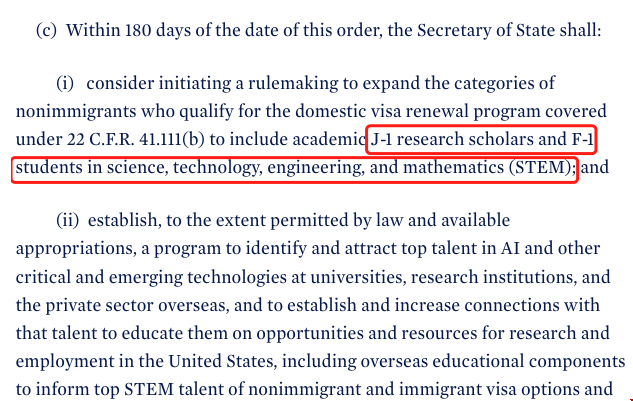This screenshot has width=633, height=401.
Task: Click the "180 days" text
Action: click(x=148, y=30)
